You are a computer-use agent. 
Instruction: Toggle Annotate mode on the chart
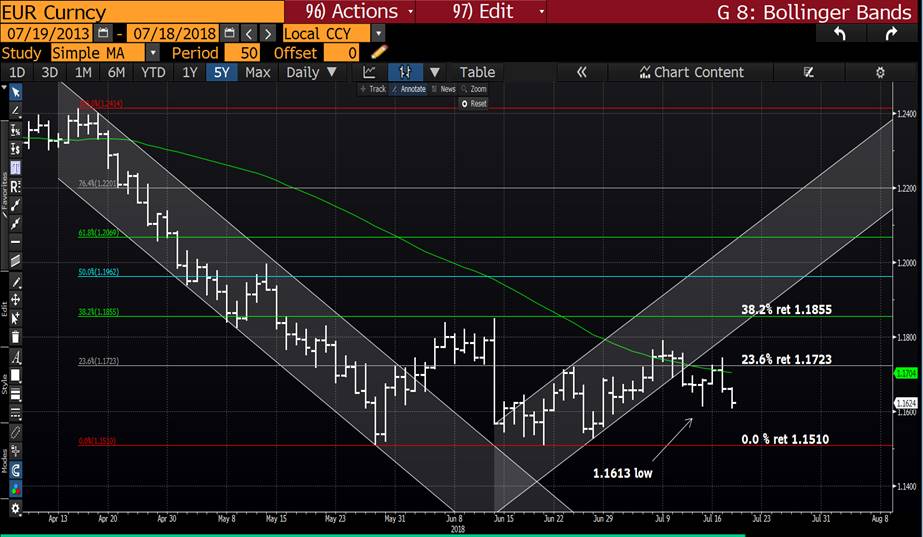point(408,89)
